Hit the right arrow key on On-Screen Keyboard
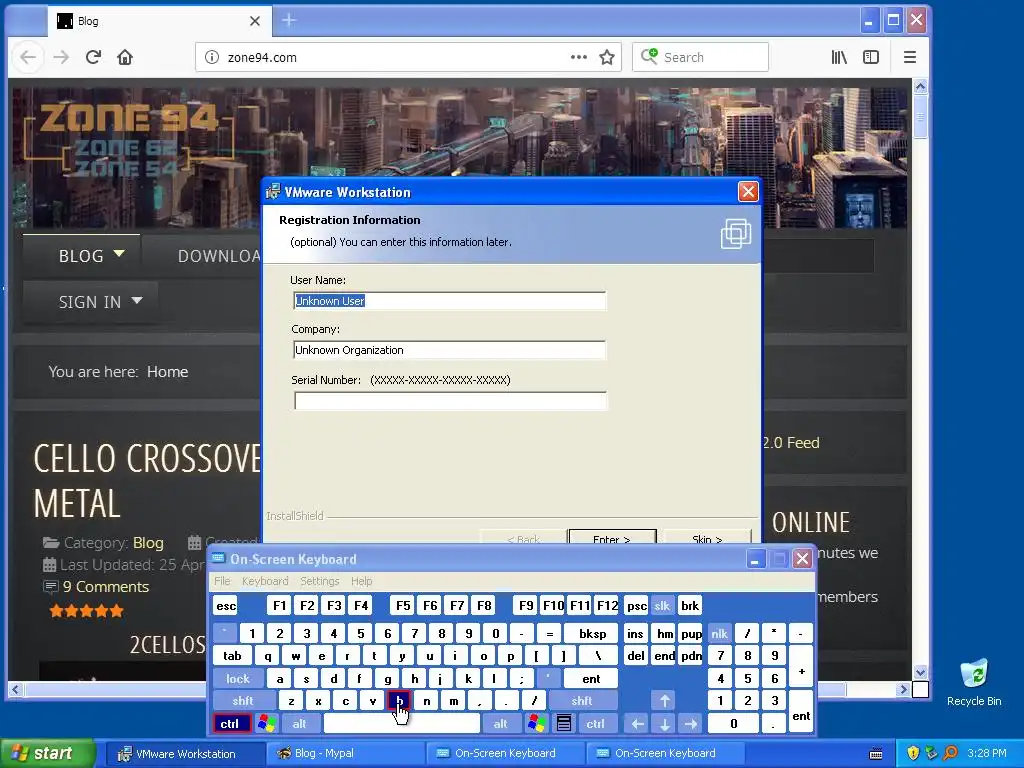Viewport: 1024px width, 768px height. (x=691, y=724)
